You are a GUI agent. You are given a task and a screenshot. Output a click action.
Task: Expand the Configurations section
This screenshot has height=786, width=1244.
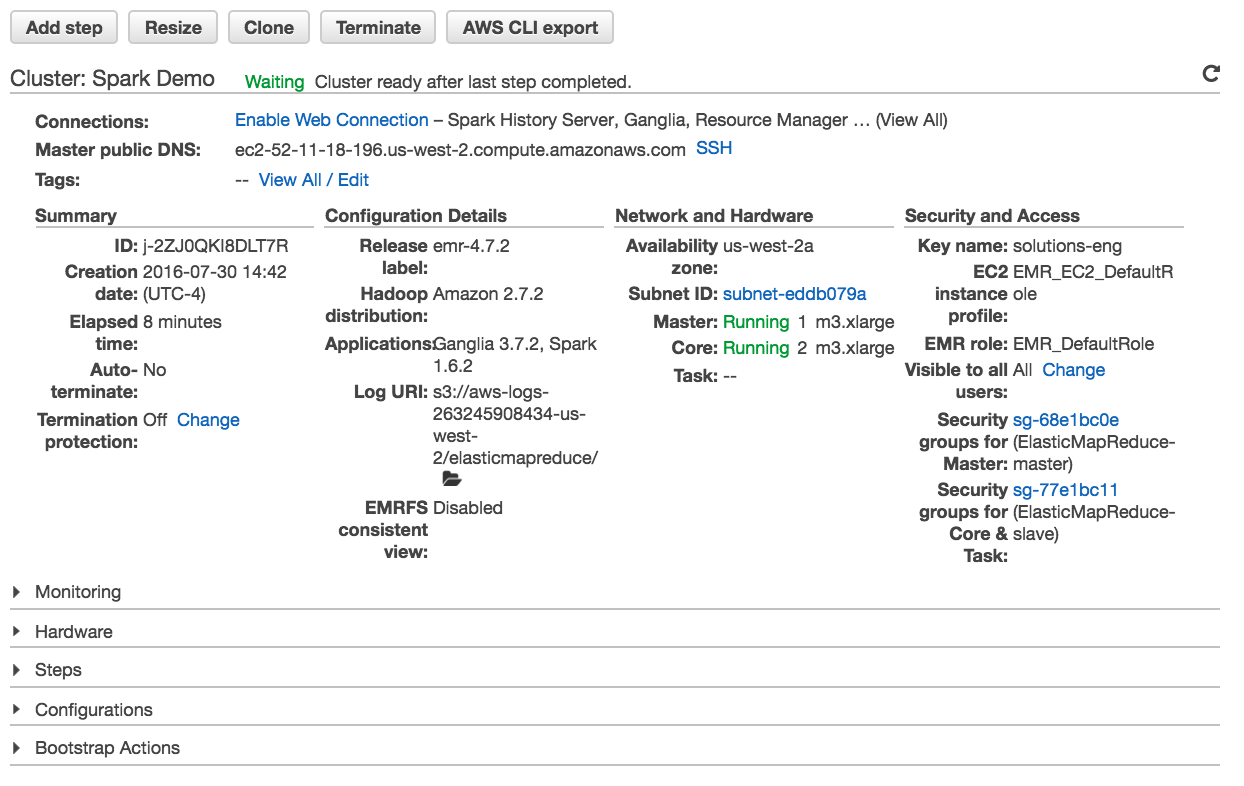[x=93, y=710]
